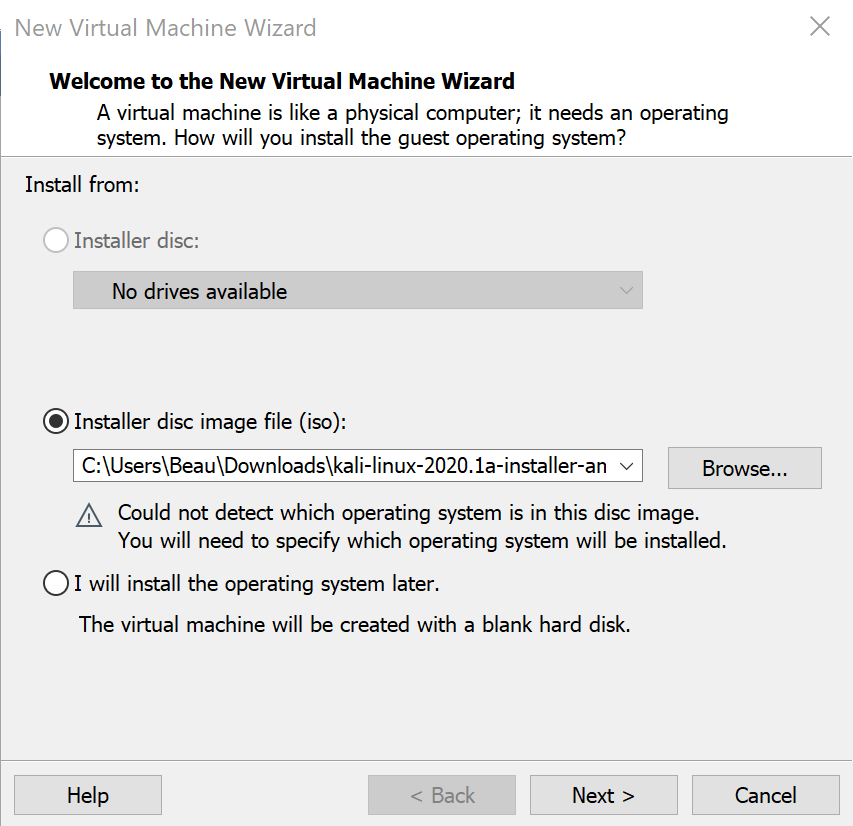Click the "No drives available" combo box text
The height and width of the screenshot is (826, 853).
tap(199, 291)
